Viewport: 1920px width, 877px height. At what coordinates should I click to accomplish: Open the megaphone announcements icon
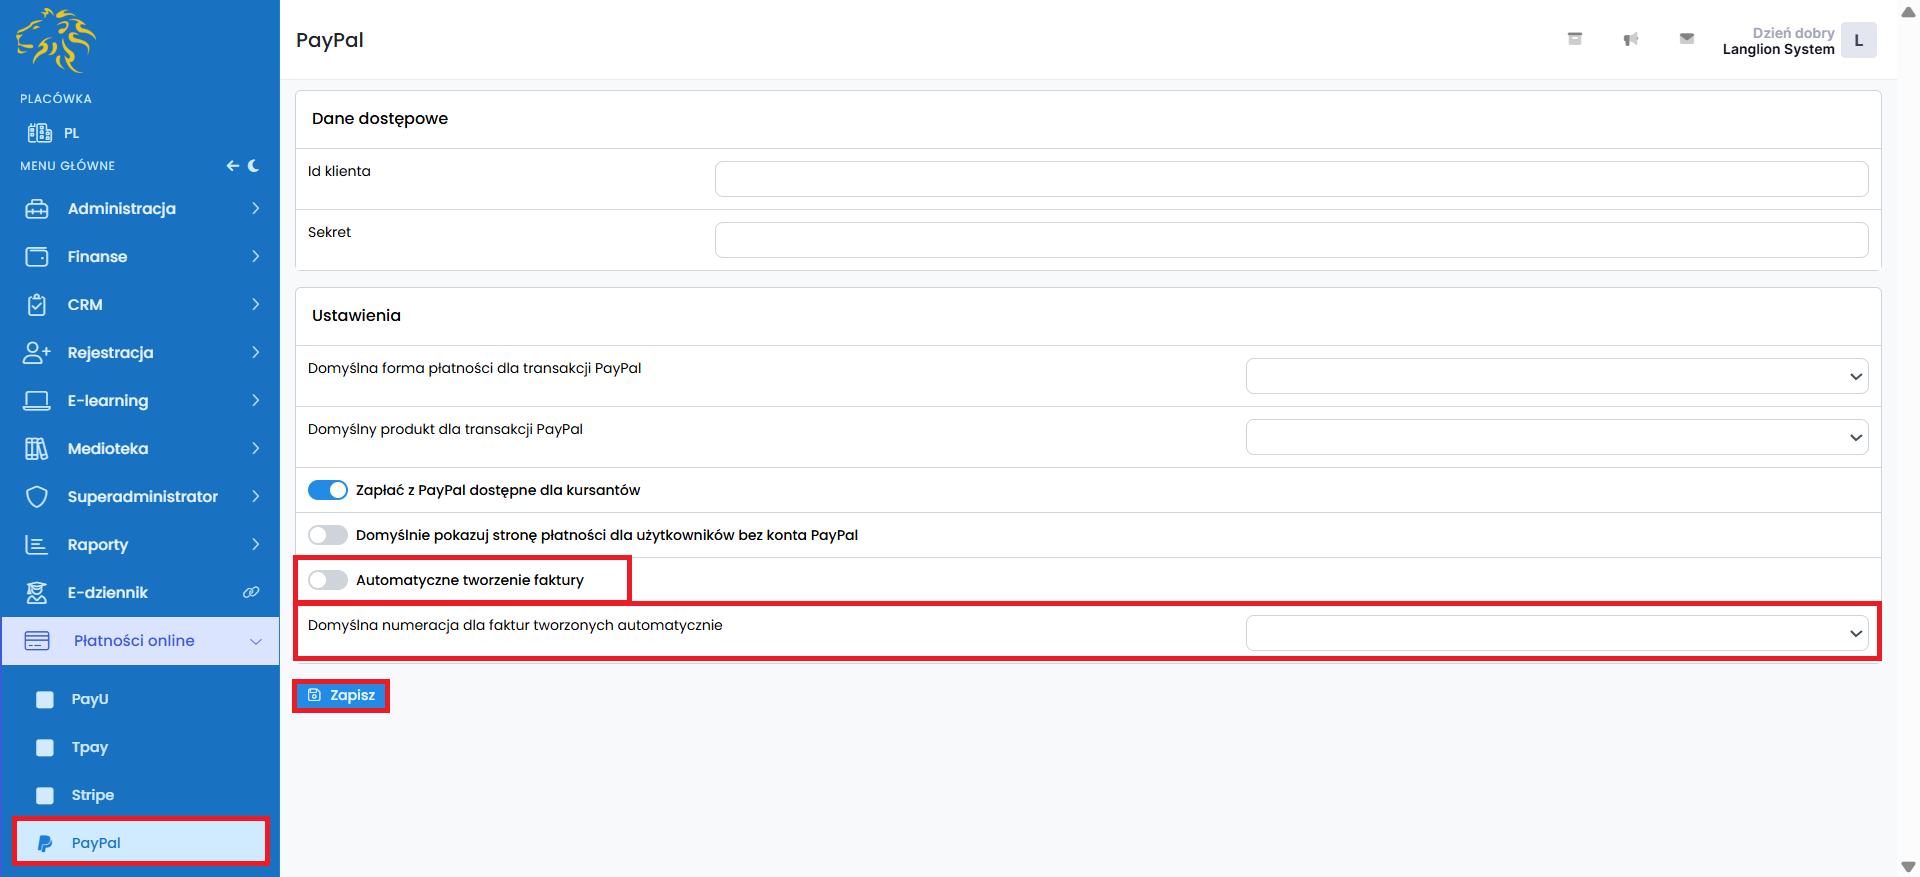coord(1630,39)
